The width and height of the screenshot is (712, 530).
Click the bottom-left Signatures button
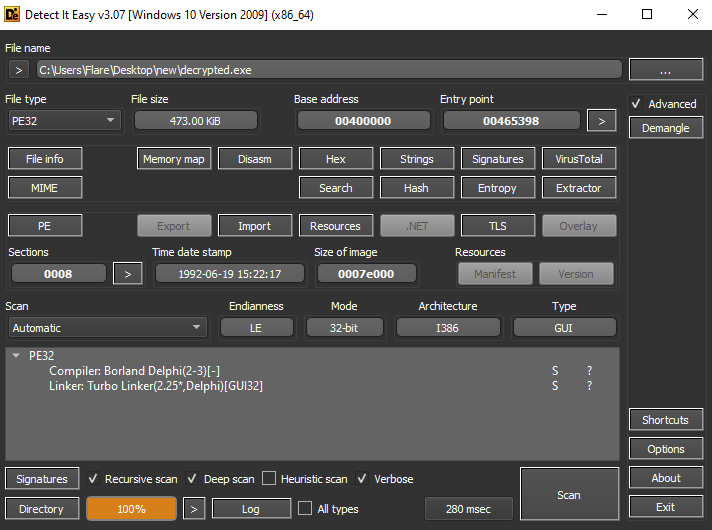pos(42,479)
